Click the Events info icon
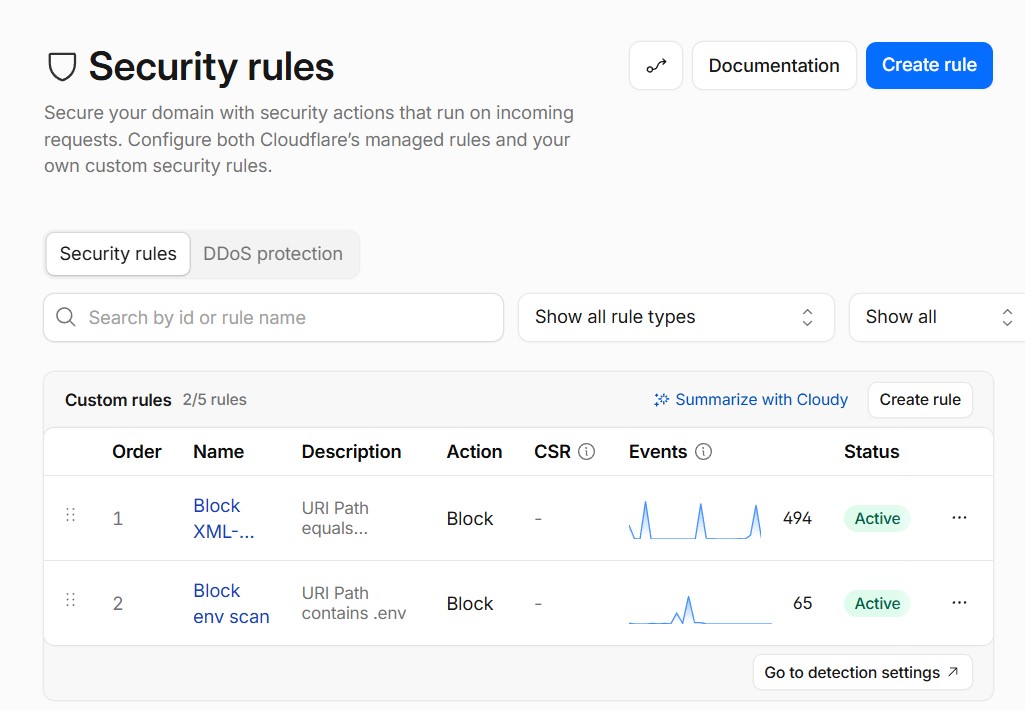The height and width of the screenshot is (710, 1025). point(703,452)
